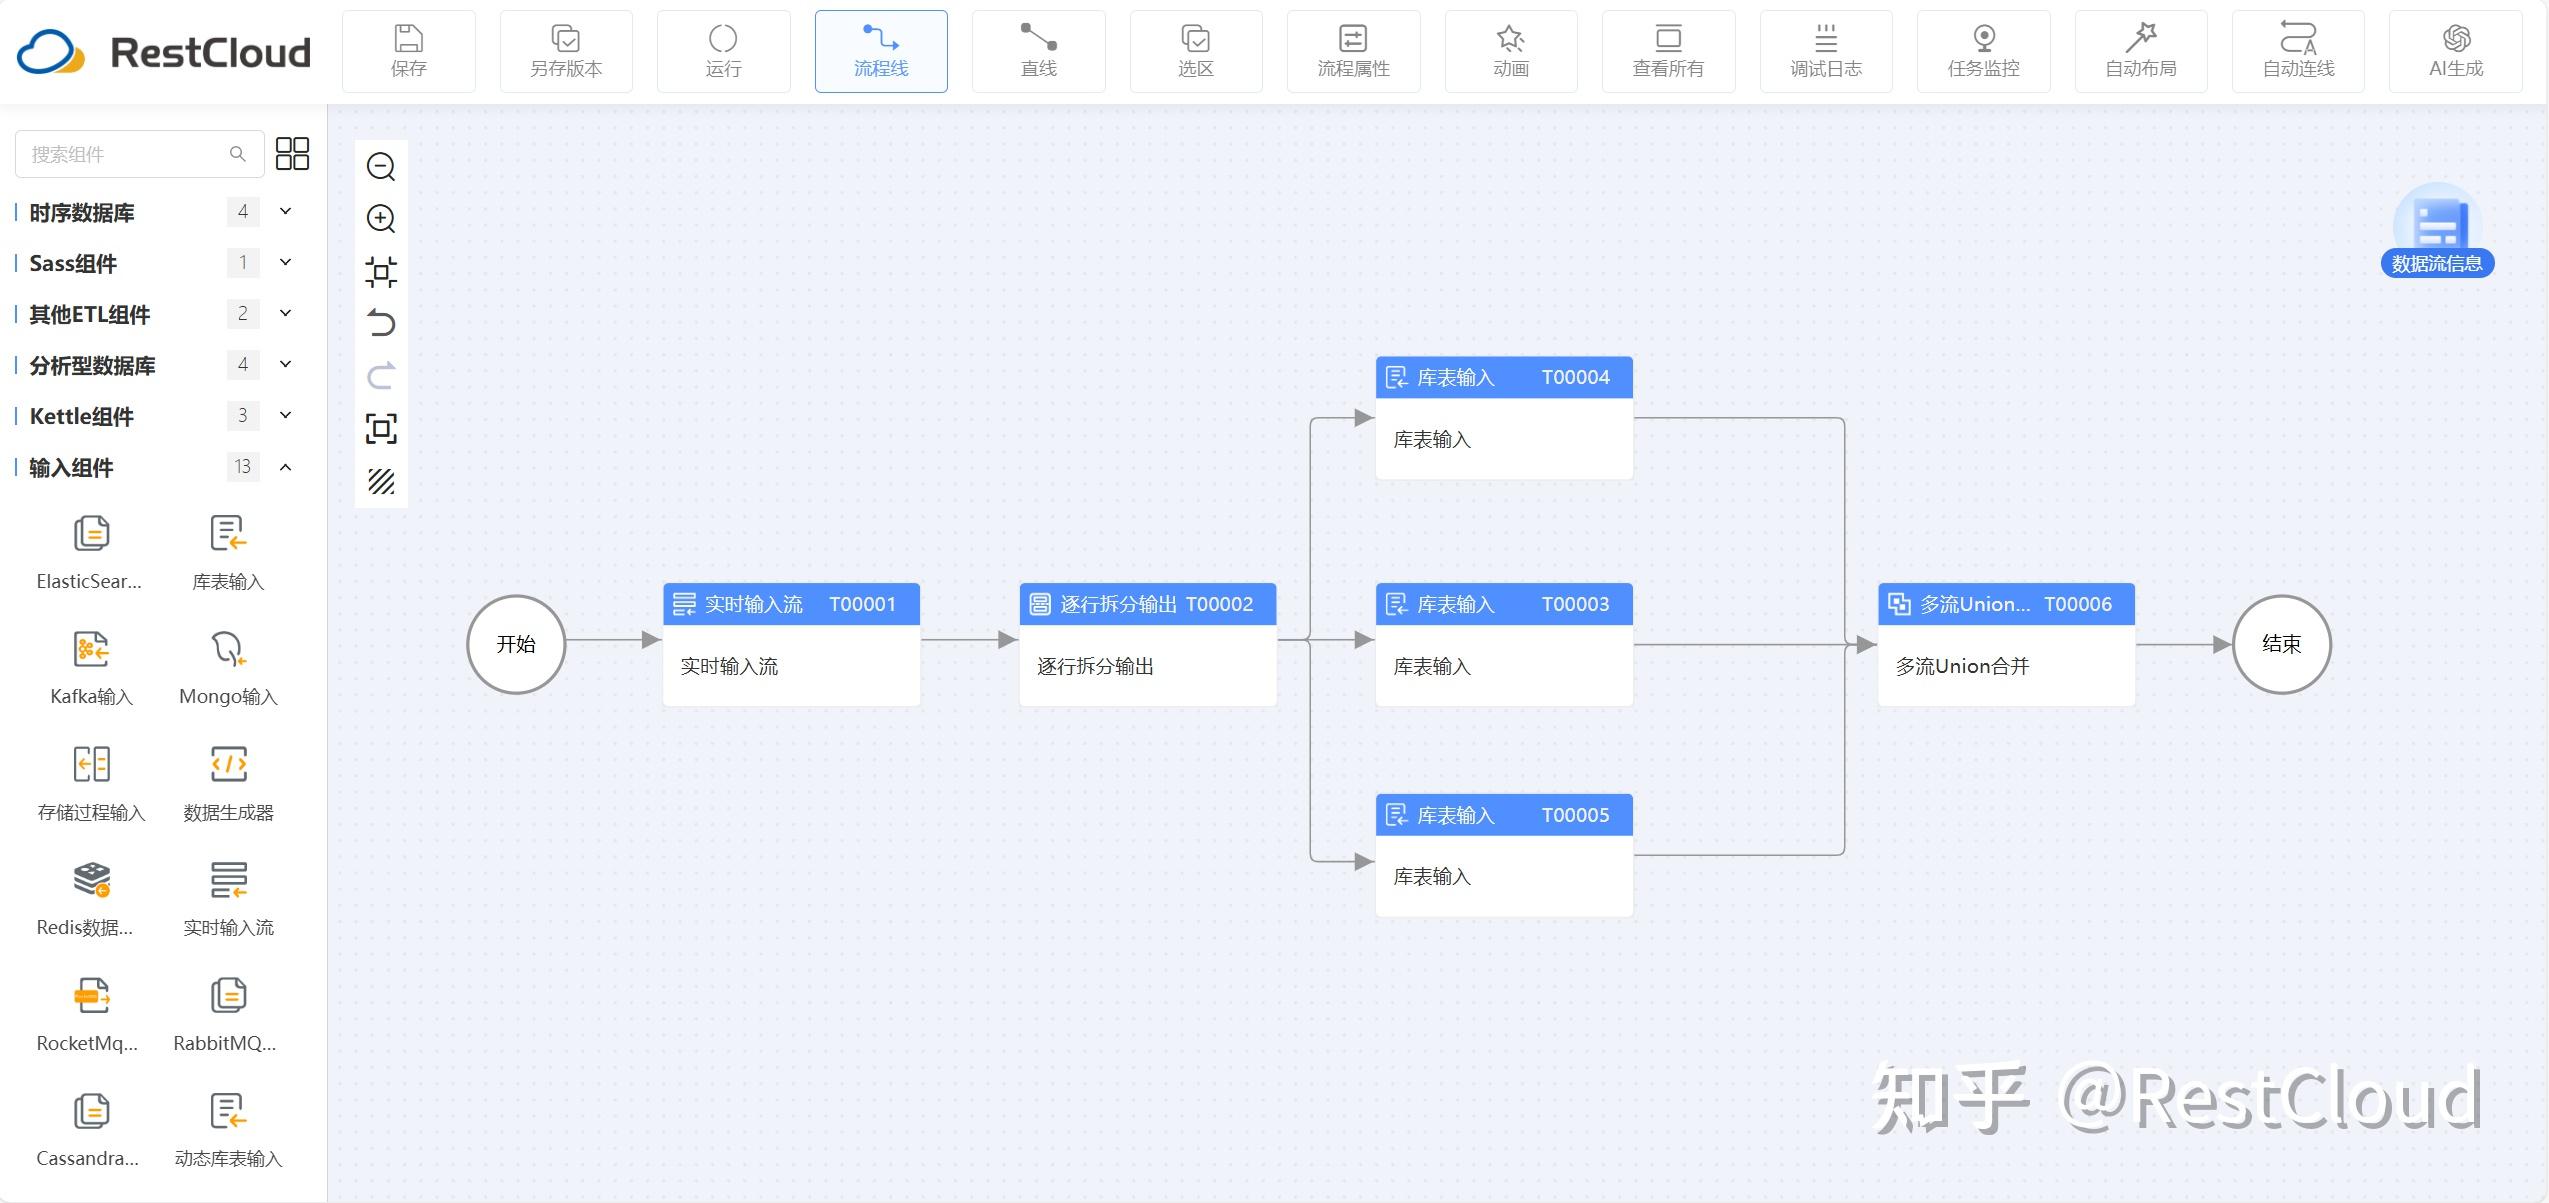Toggle the 流程线 connection mode
2549x1203 pixels.
(881, 52)
